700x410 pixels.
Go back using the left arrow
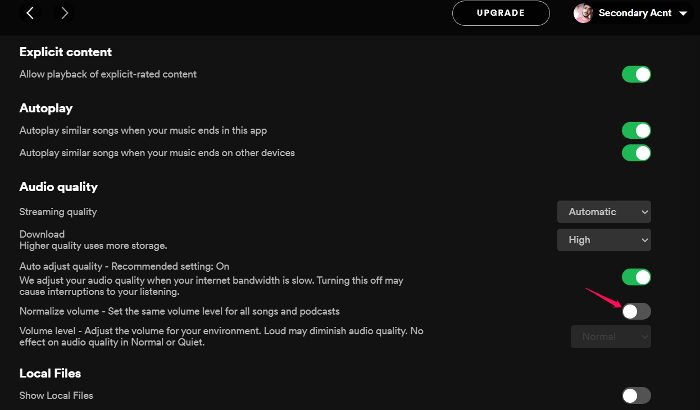30,13
